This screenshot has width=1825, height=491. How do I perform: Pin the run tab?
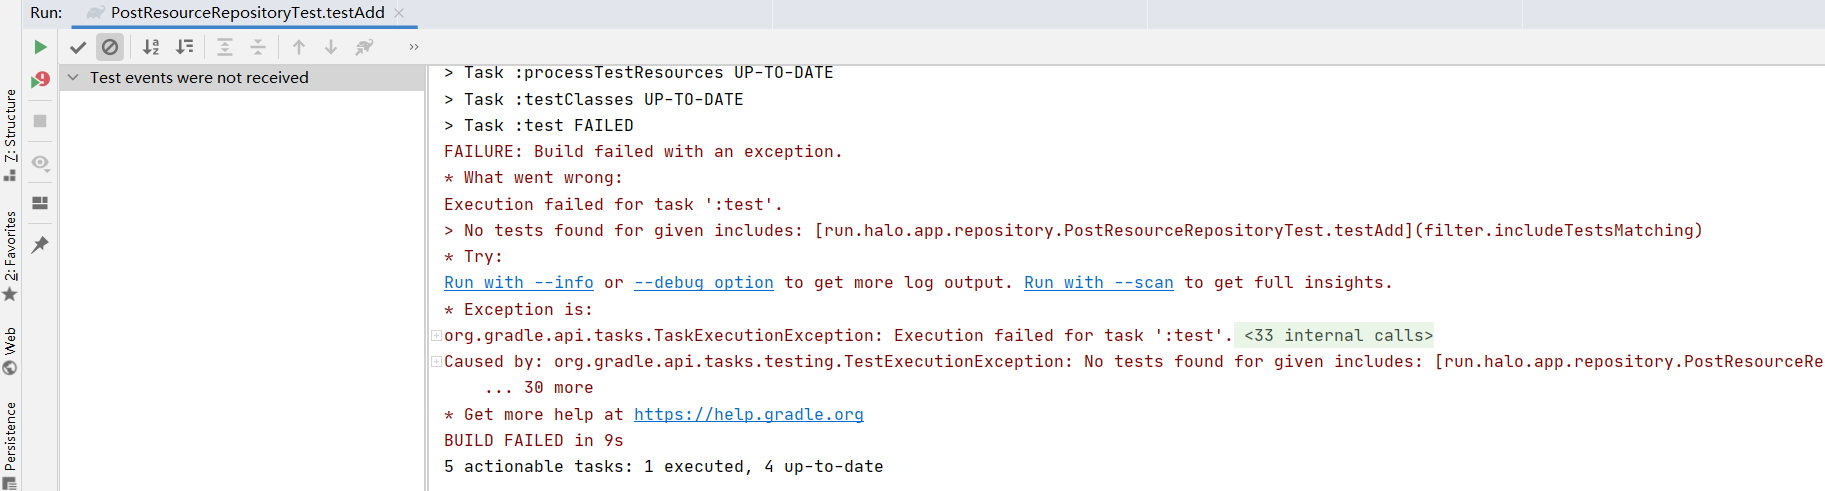pyautogui.click(x=40, y=245)
